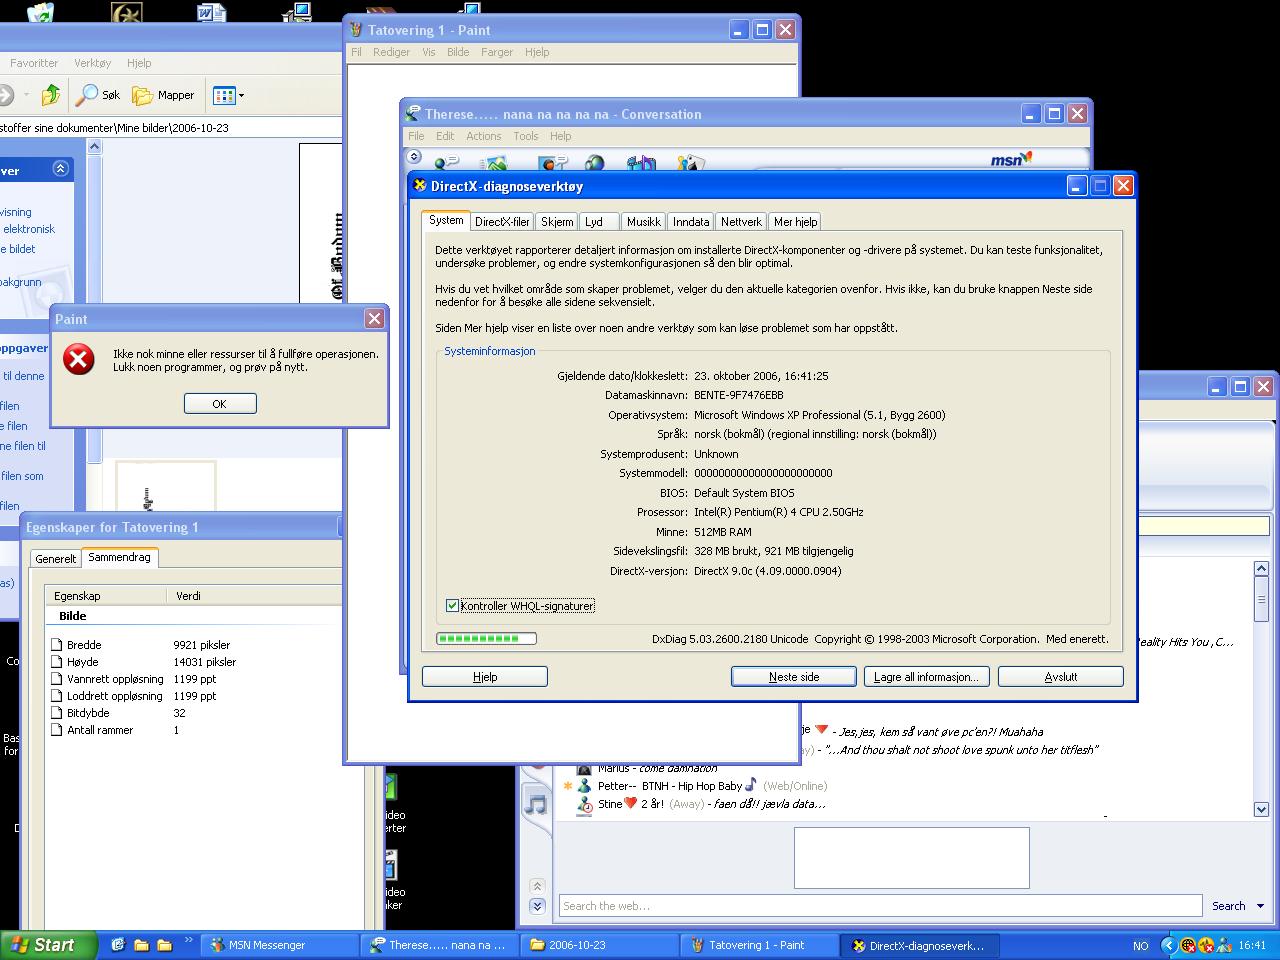
Task: Switch to the Generelt tab in Egenskaper
Action: 56,559
